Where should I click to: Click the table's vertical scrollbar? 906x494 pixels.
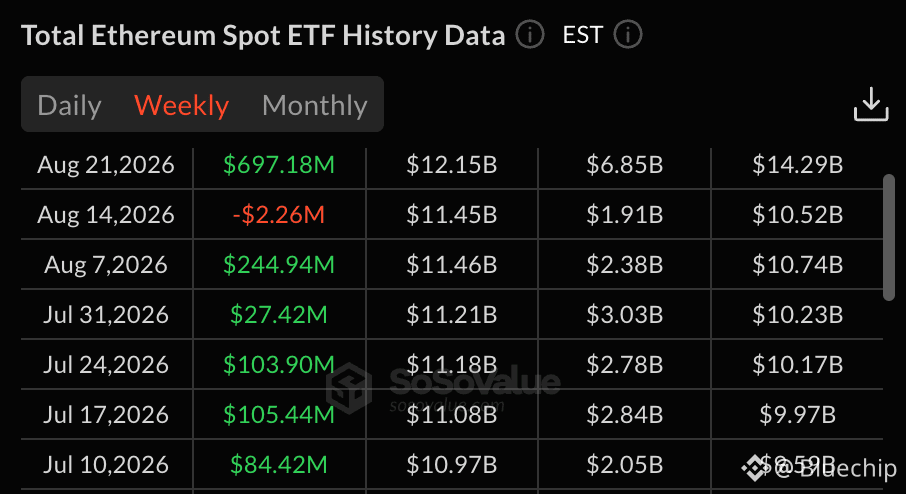click(889, 237)
